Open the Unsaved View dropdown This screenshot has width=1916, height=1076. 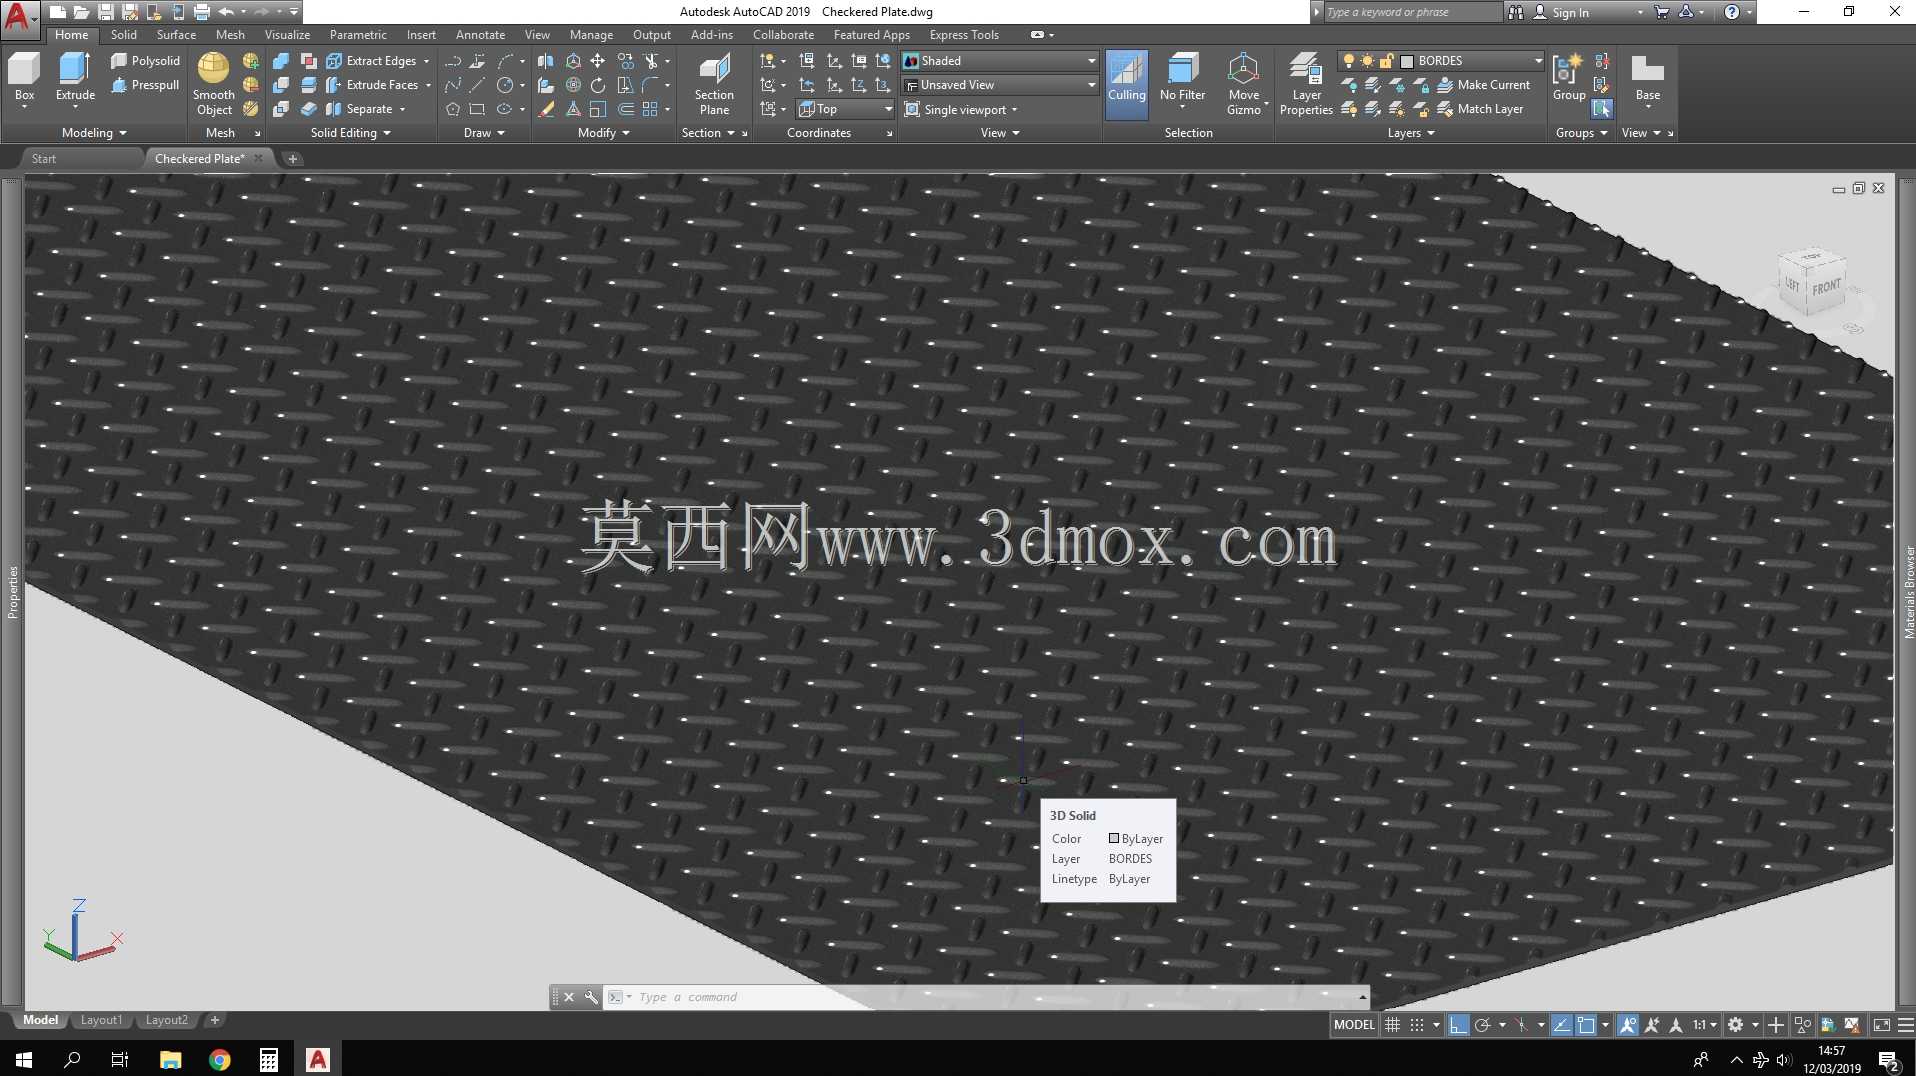click(x=999, y=85)
